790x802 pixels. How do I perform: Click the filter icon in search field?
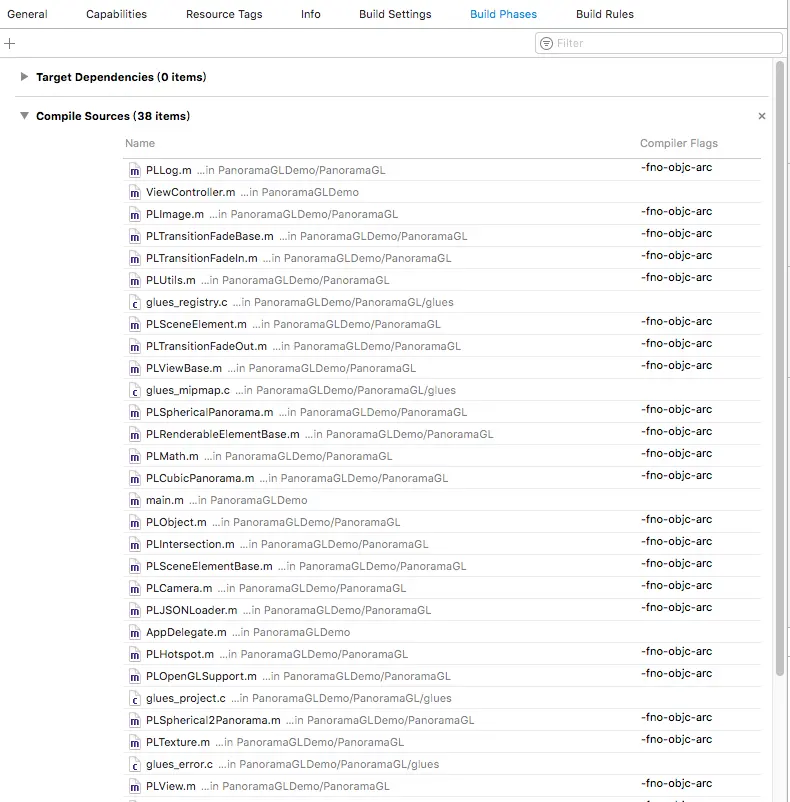click(x=546, y=43)
